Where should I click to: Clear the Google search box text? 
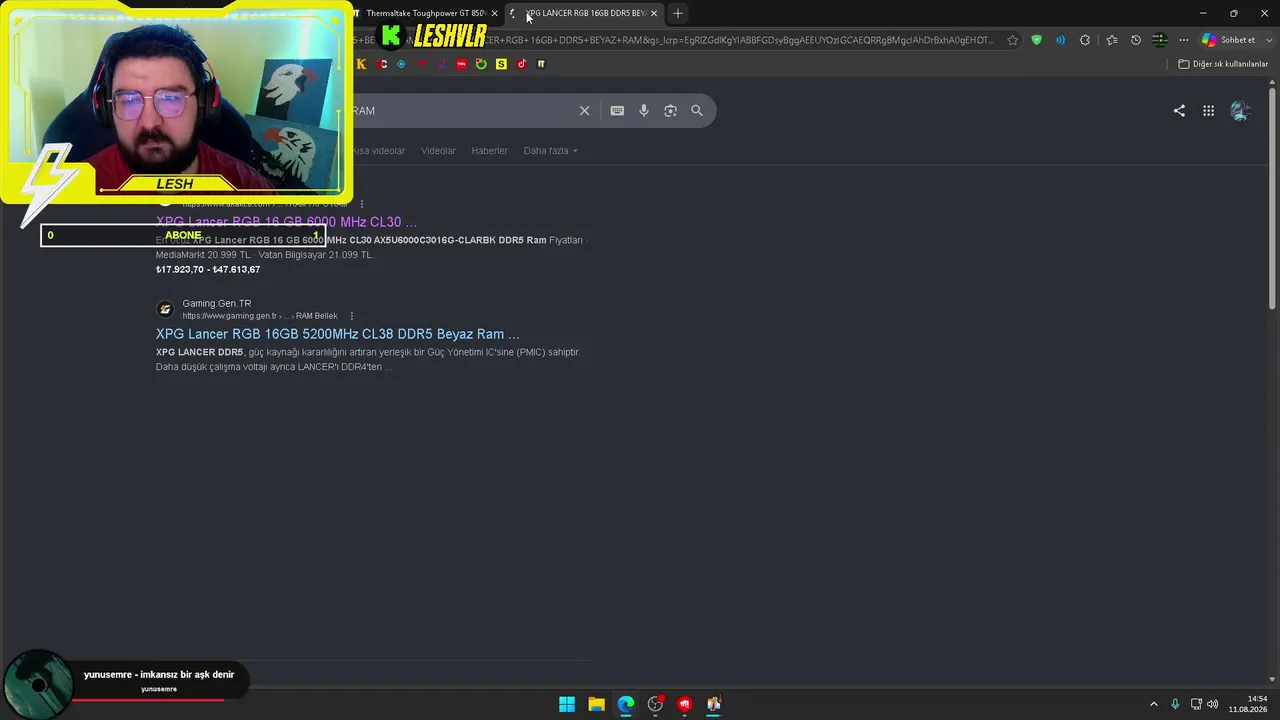point(585,111)
